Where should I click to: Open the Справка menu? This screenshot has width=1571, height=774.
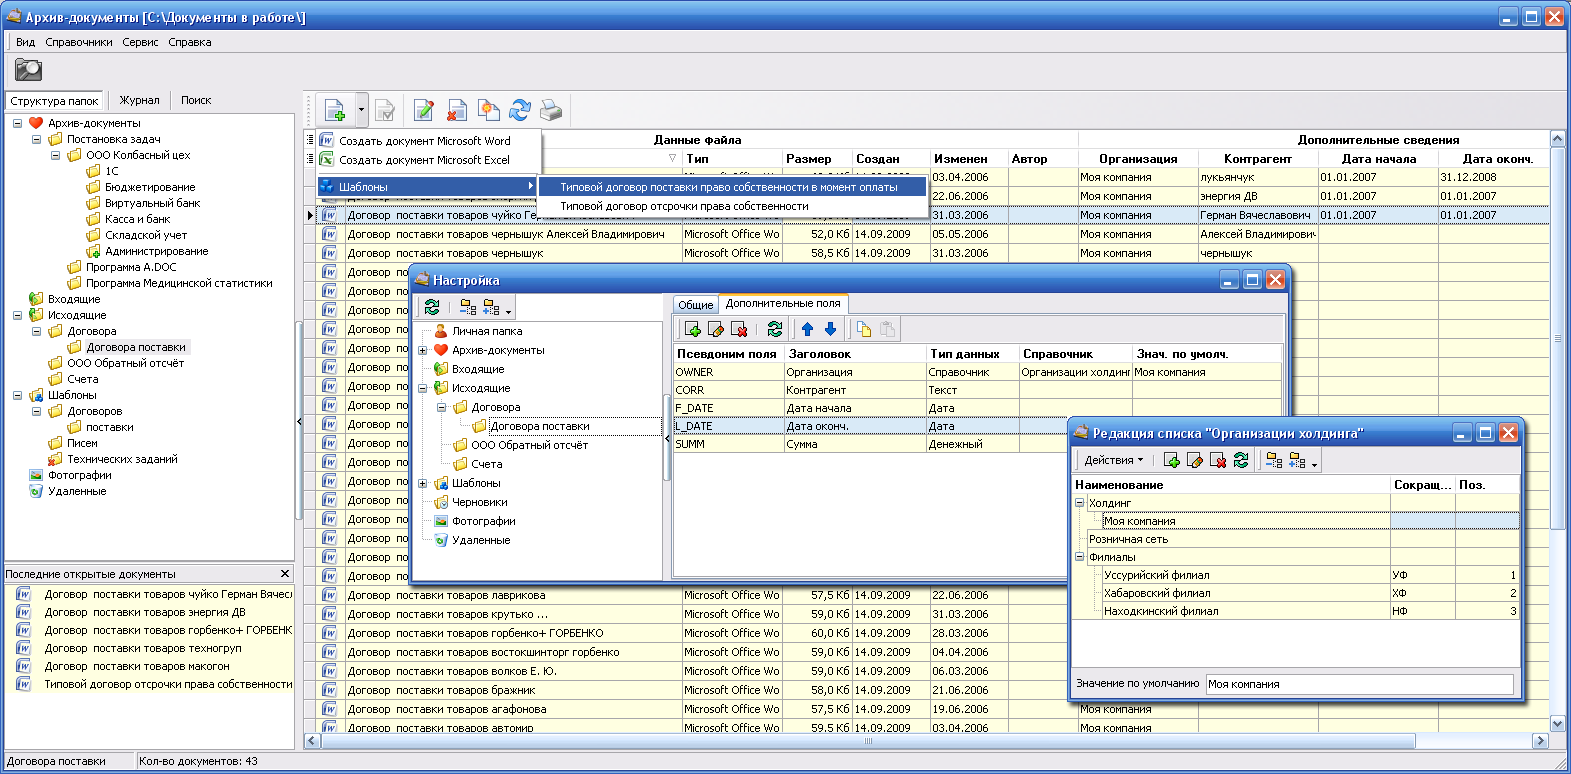coord(190,42)
